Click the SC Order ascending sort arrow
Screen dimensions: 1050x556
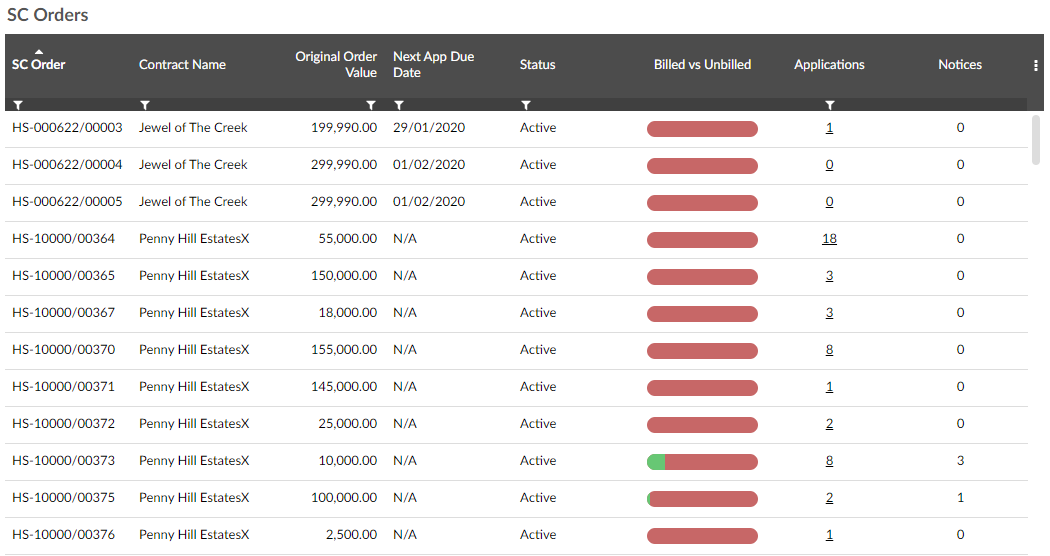[39, 51]
